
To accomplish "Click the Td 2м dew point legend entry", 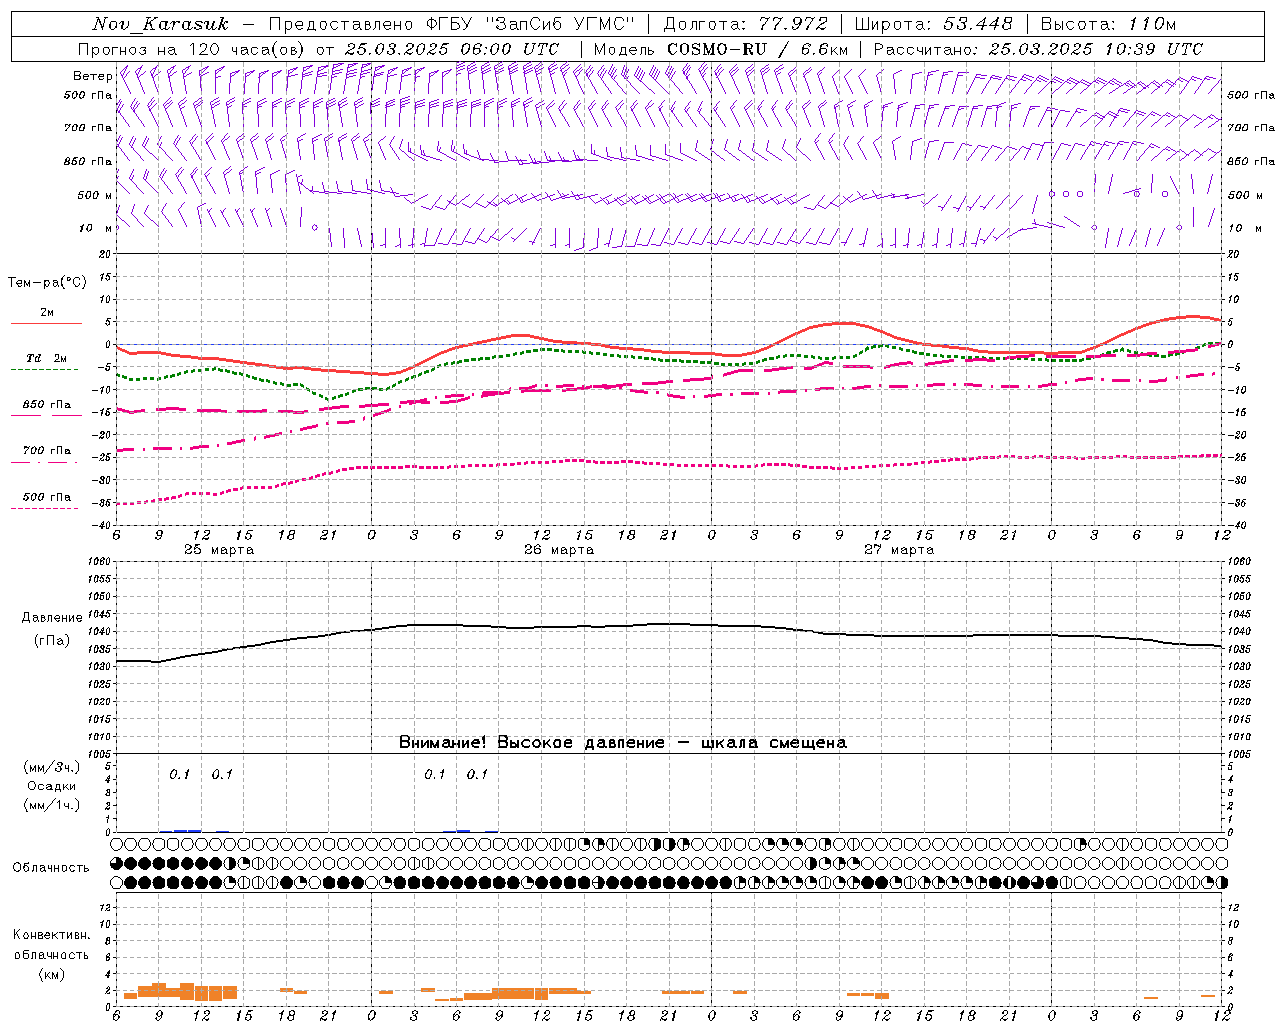I will [47, 358].
